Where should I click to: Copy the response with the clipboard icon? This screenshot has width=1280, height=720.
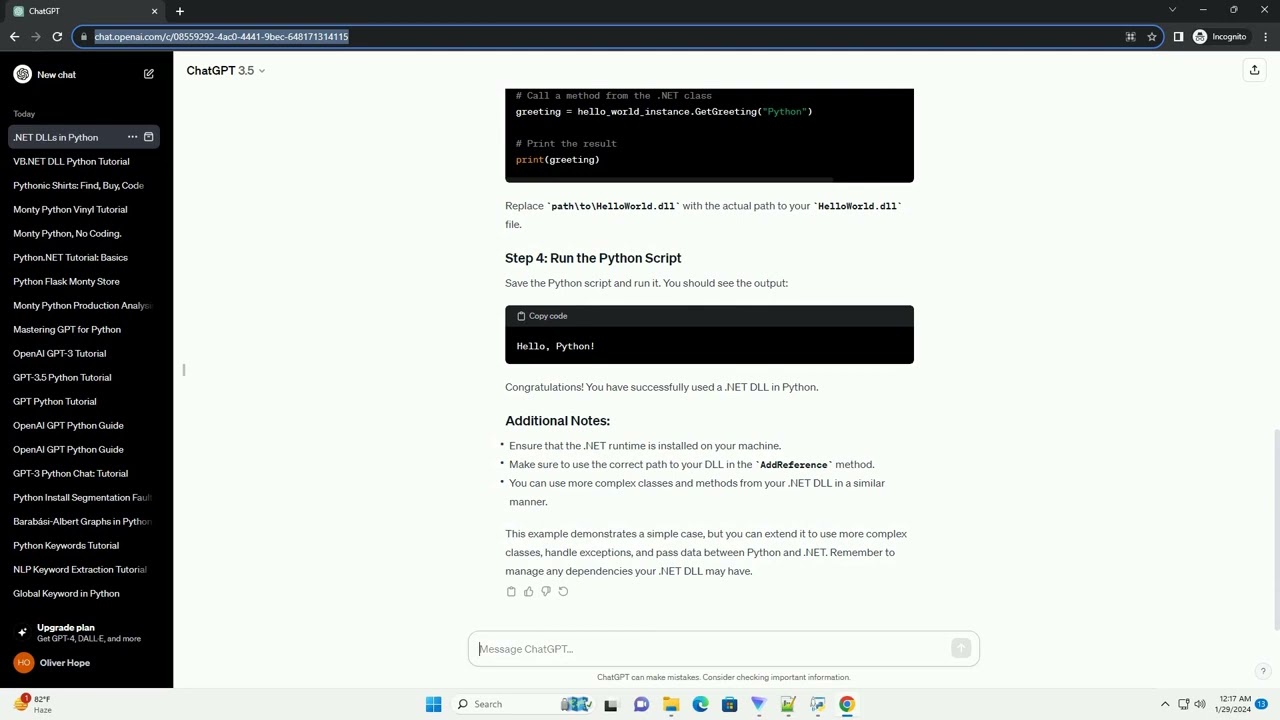(511, 592)
